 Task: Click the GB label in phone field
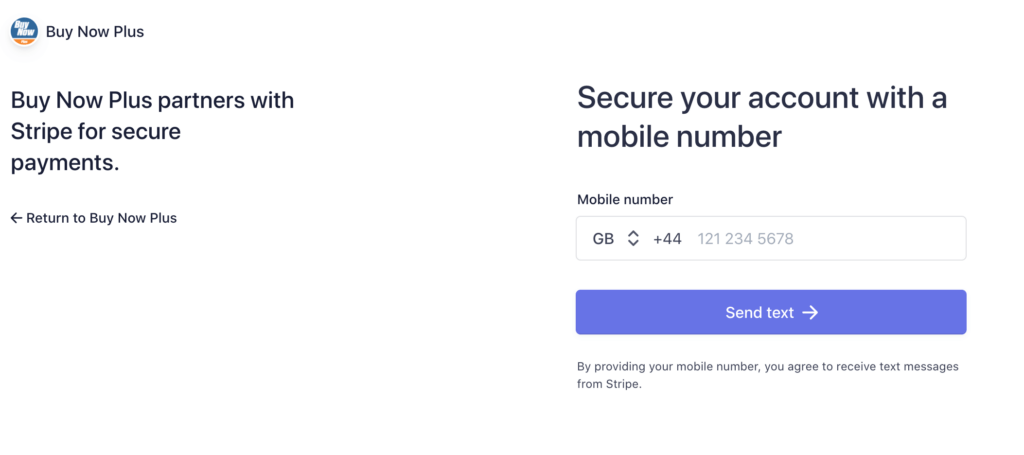coord(603,239)
